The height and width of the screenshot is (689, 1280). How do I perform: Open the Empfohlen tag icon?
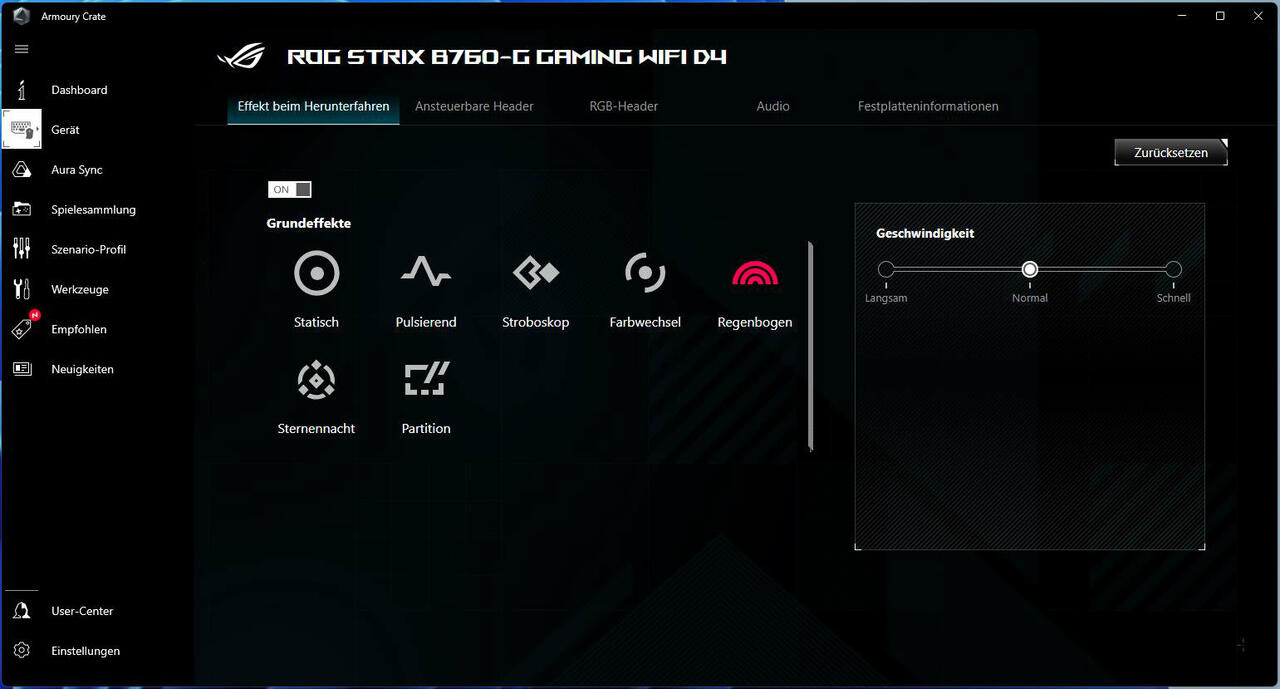click(21, 329)
